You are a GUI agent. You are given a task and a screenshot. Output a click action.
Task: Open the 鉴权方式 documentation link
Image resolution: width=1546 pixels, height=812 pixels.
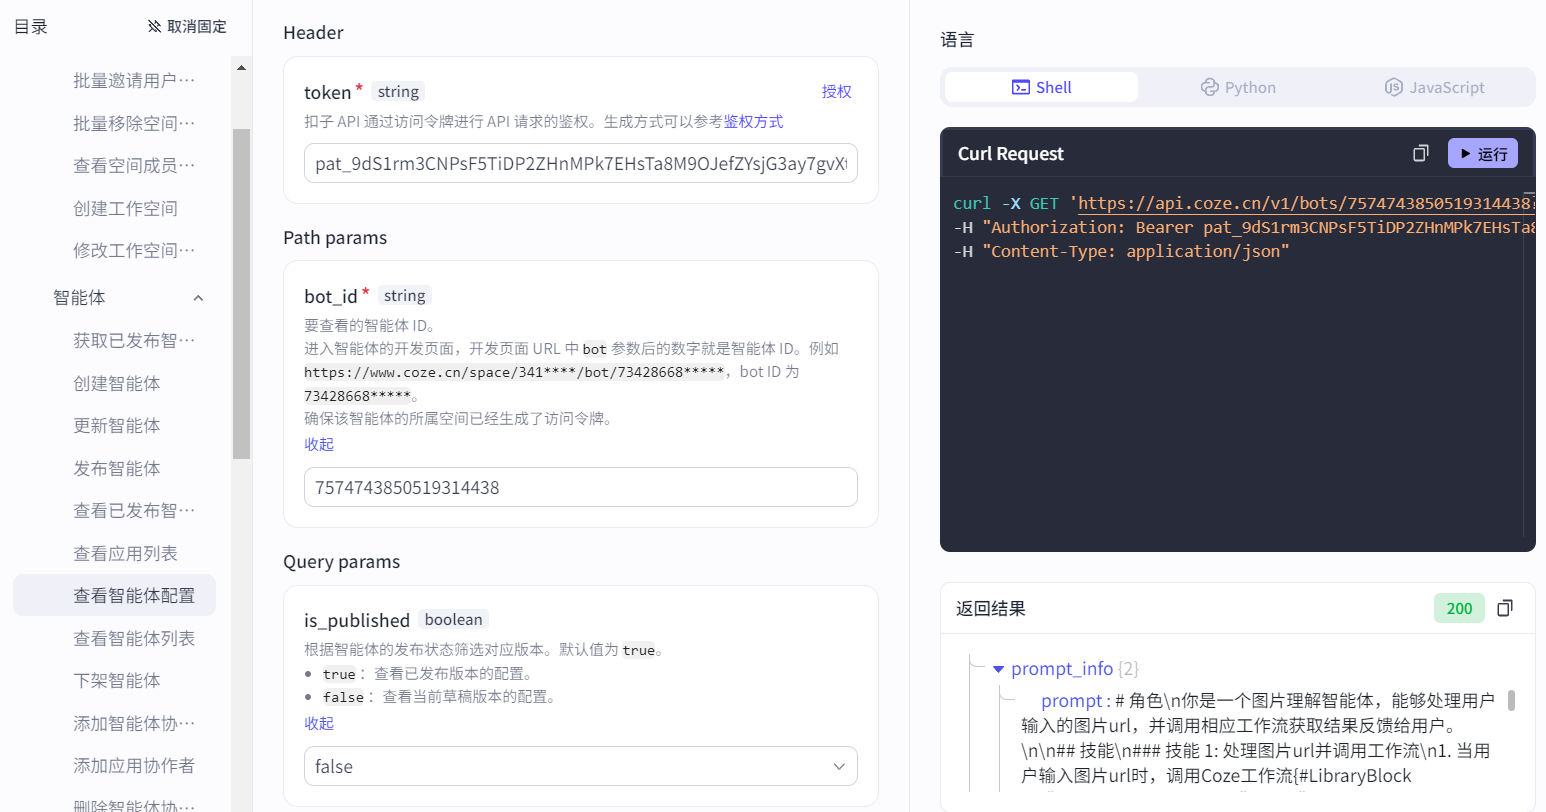(x=753, y=121)
